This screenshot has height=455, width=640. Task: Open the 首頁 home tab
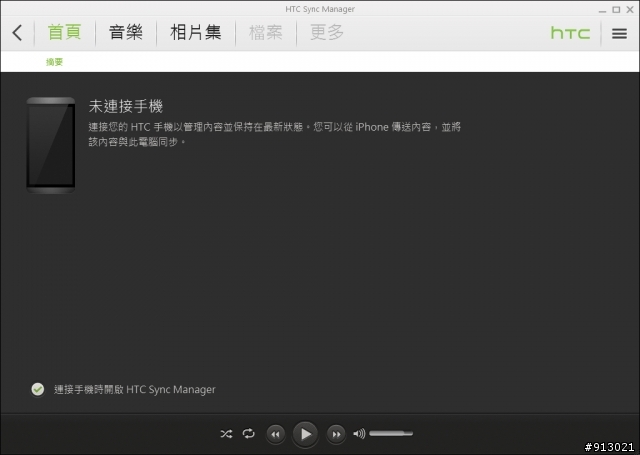pyautogui.click(x=64, y=32)
